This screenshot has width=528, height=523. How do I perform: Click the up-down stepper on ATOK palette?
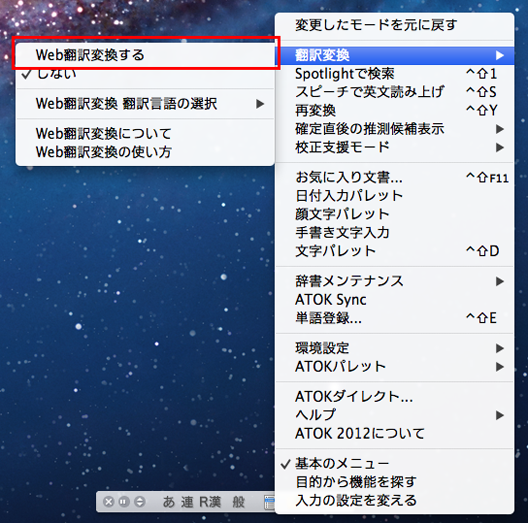pyautogui.click(x=139, y=502)
